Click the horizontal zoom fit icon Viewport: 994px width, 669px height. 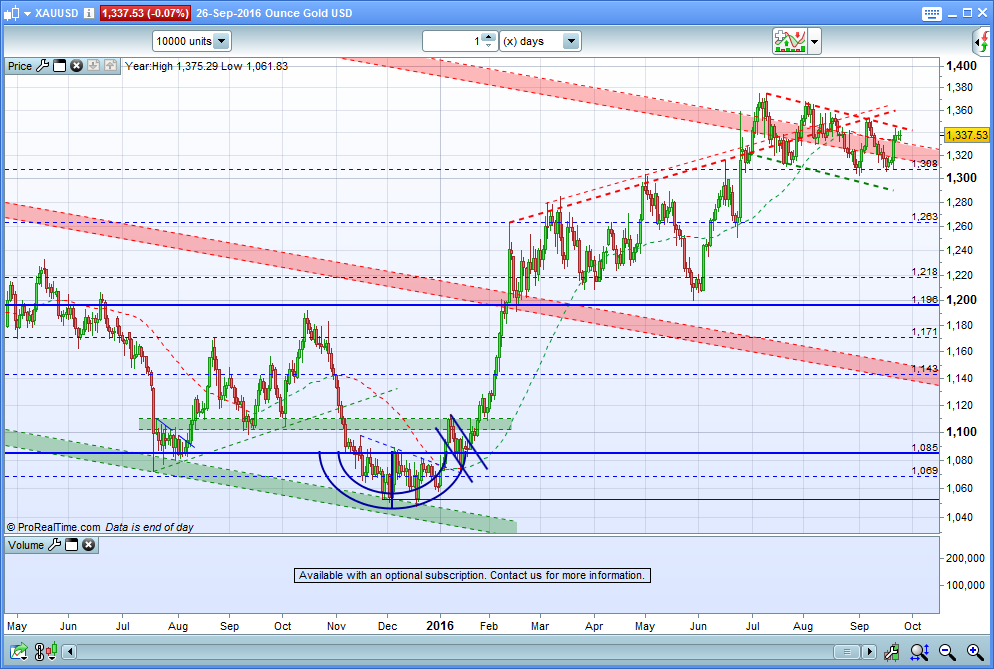tap(919, 651)
